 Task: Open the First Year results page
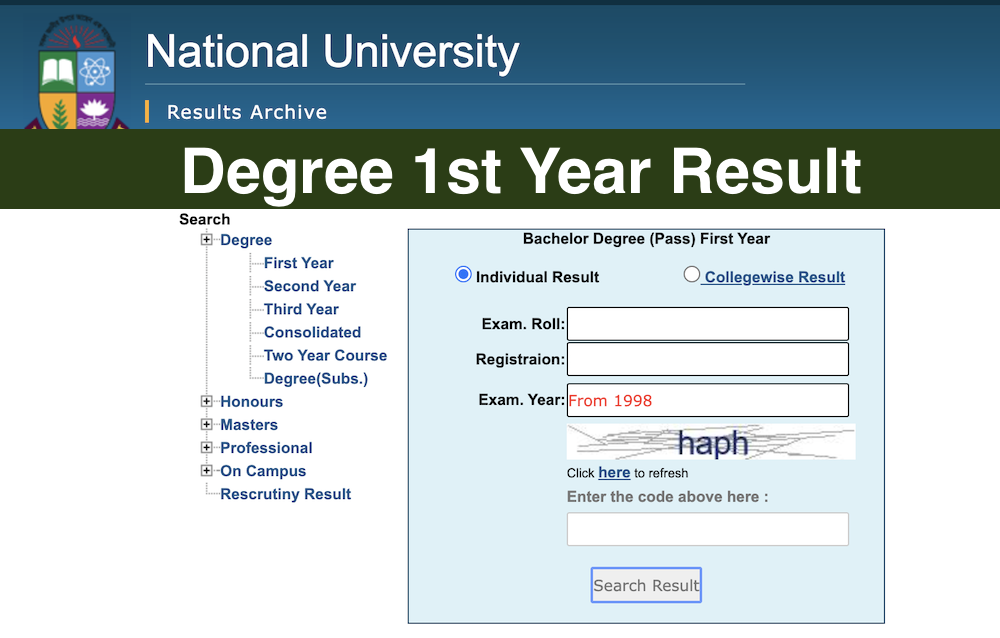[298, 263]
